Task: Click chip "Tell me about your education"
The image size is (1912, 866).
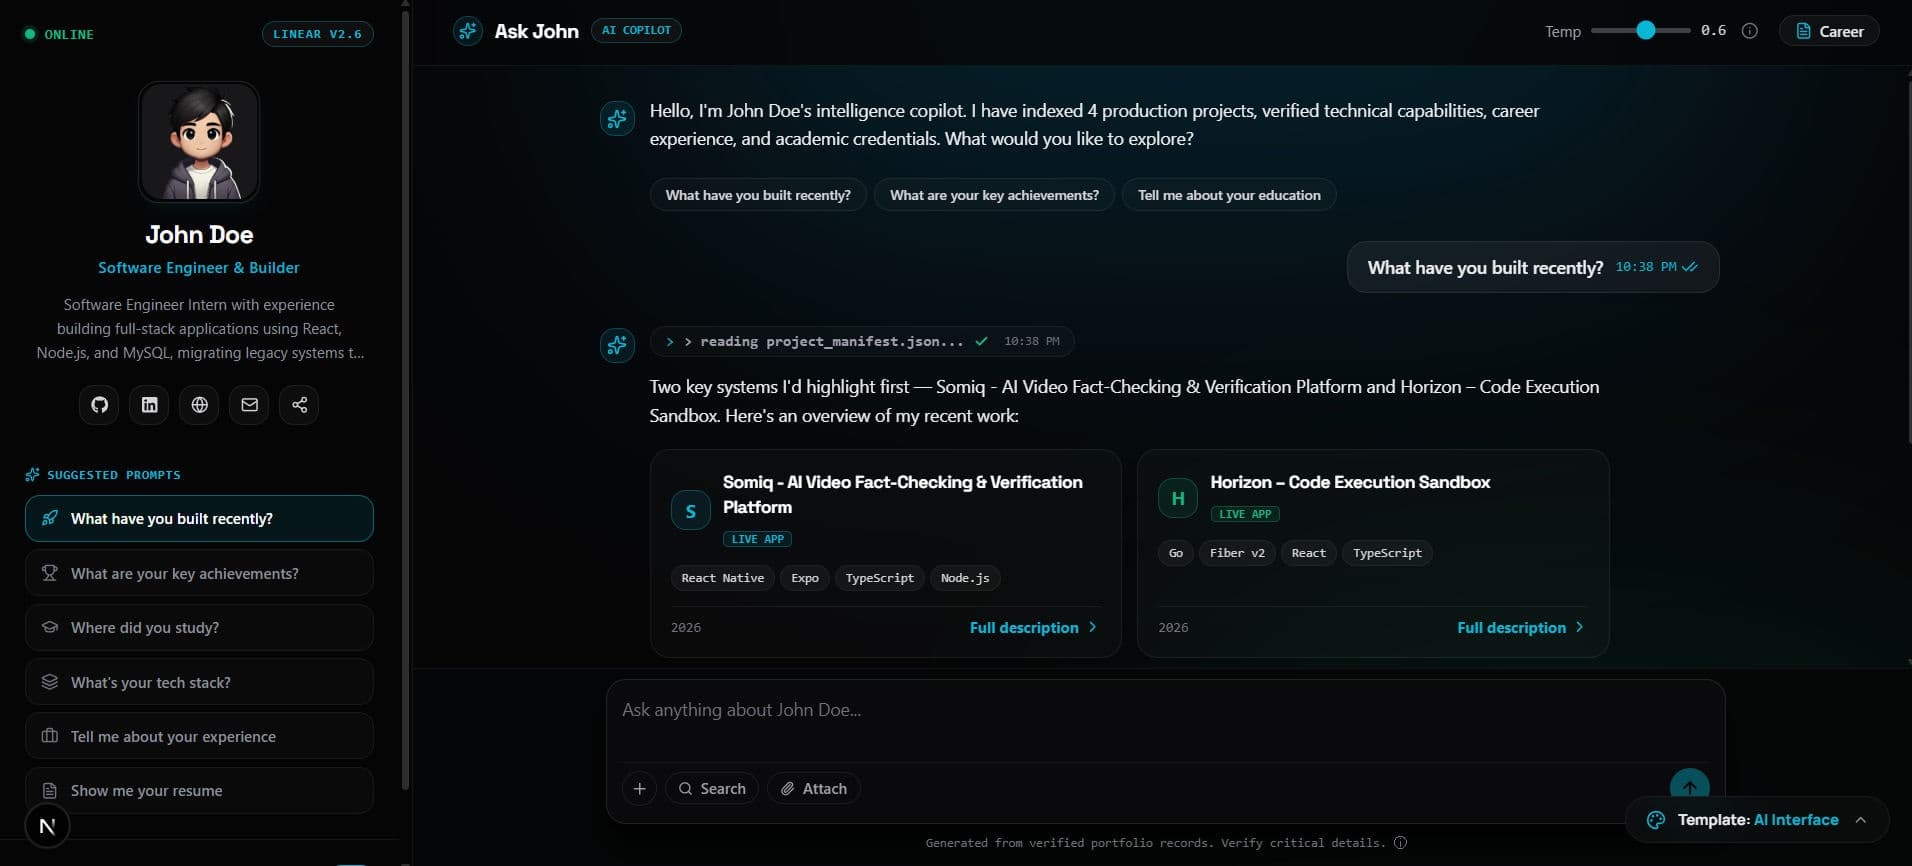Action: tap(1229, 195)
